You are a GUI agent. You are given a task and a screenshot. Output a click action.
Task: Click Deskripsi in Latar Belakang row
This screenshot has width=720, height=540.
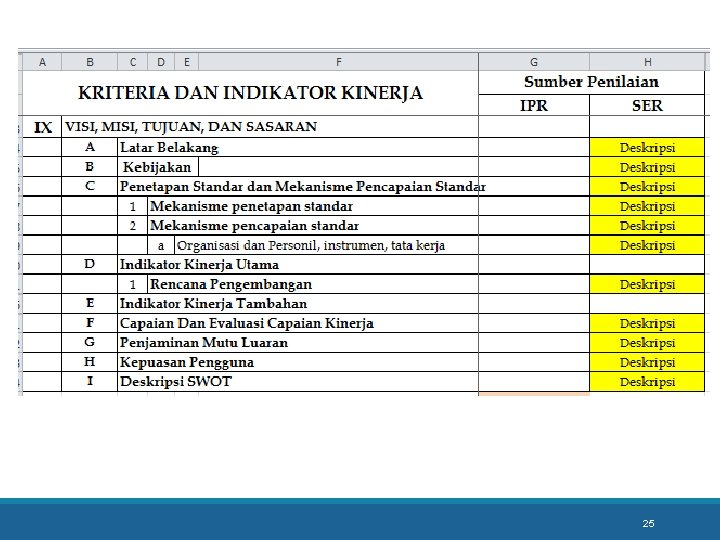(x=647, y=147)
